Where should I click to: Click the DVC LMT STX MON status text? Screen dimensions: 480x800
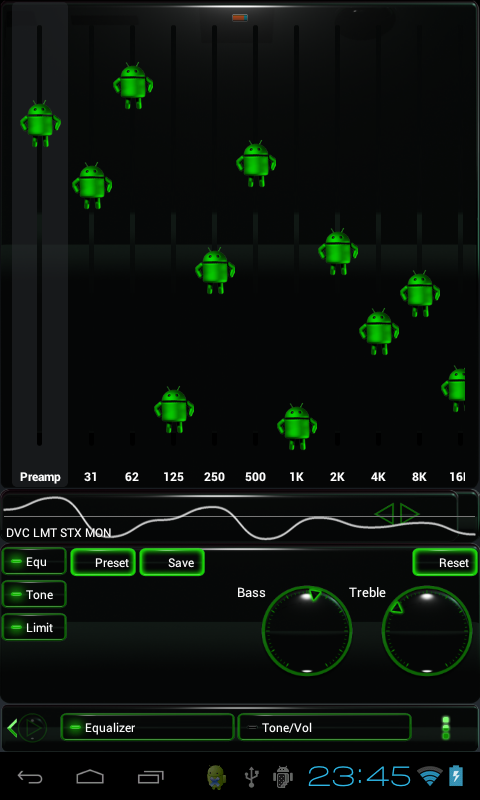click(59, 533)
